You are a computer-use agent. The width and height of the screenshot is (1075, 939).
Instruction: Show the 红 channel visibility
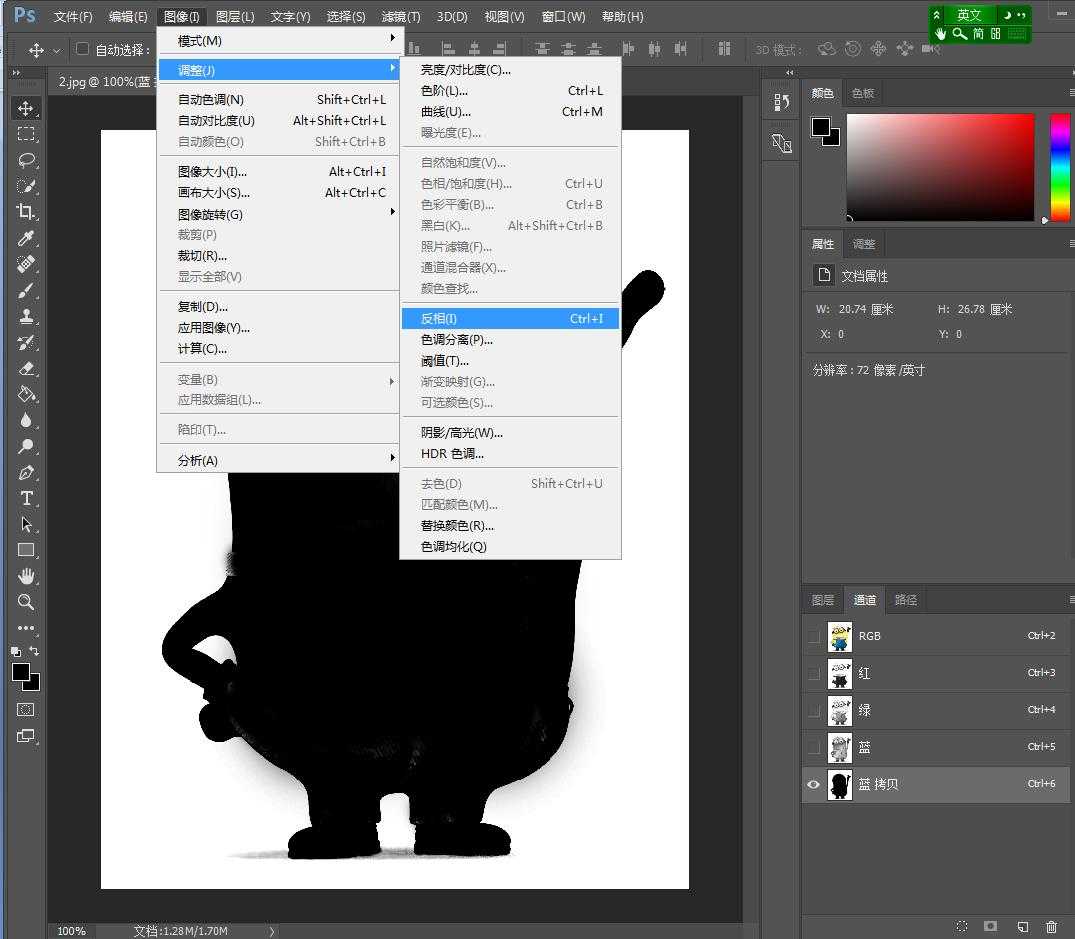click(x=814, y=674)
